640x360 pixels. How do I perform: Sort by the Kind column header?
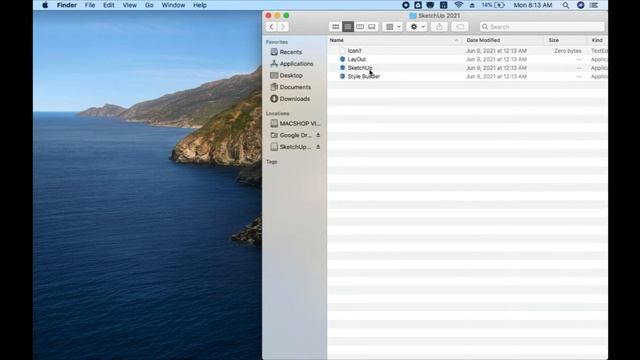[598, 40]
